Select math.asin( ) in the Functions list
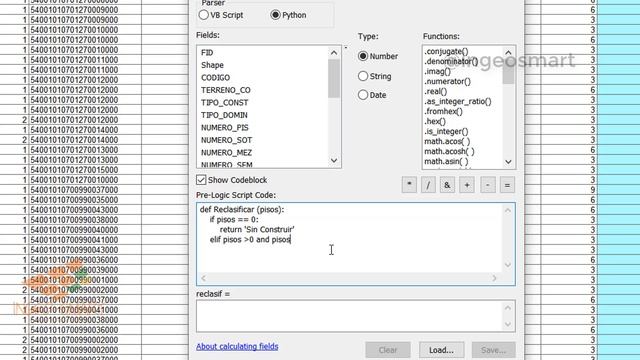This screenshot has width=640, height=360. [x=446, y=162]
